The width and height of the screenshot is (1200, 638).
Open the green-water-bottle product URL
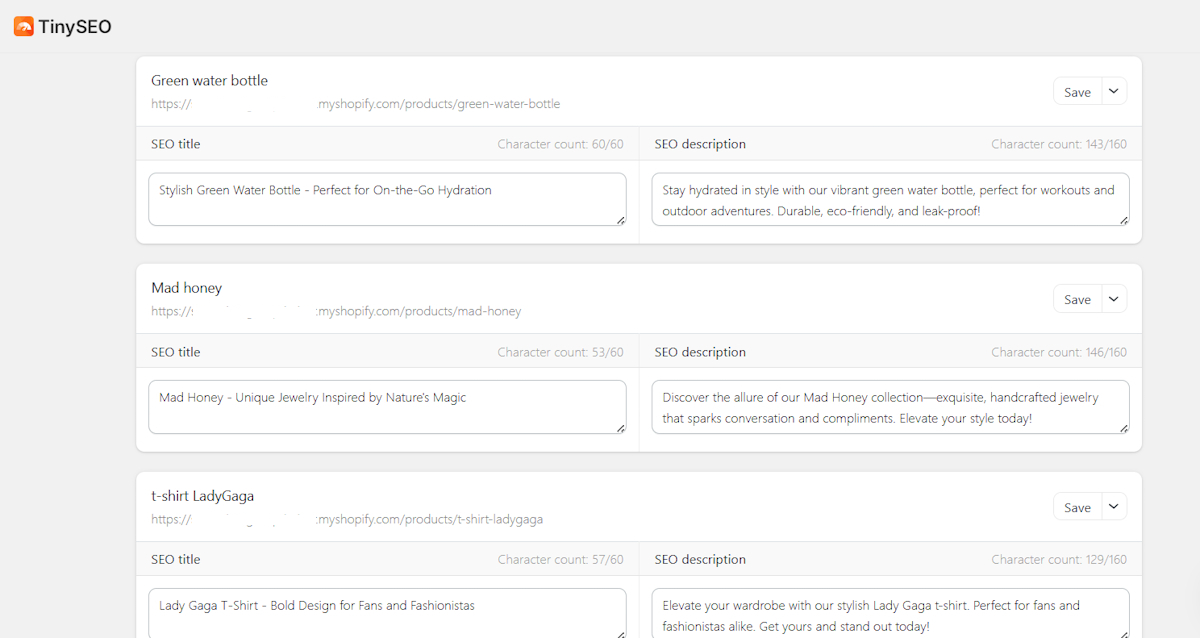tap(355, 104)
